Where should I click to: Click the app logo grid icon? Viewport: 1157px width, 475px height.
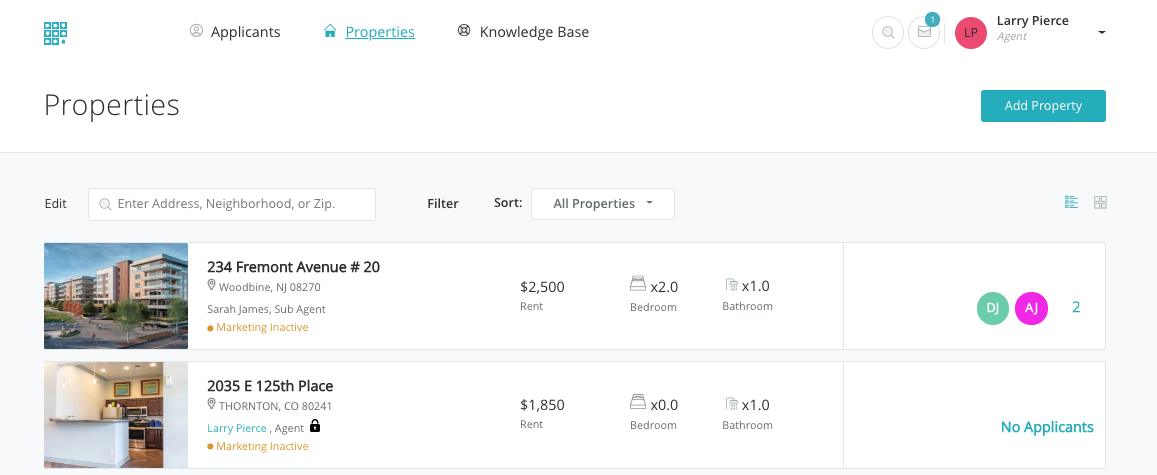pos(55,33)
